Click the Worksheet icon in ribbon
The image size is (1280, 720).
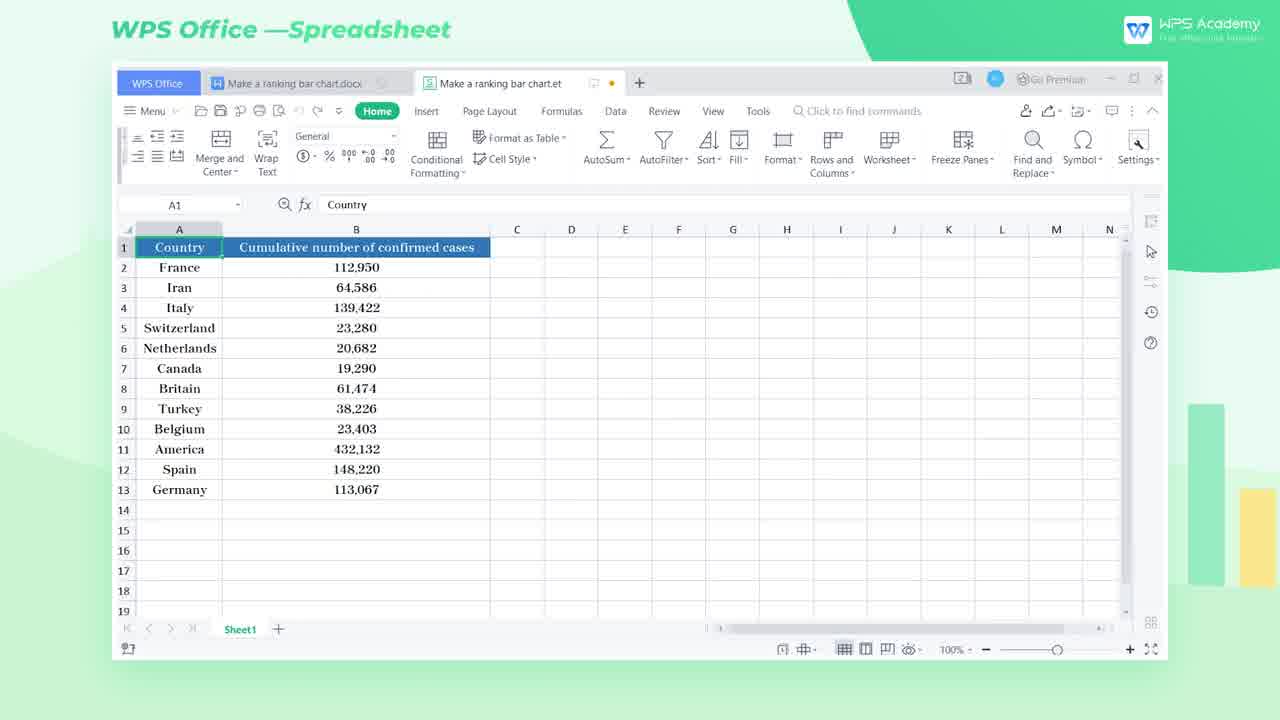pyautogui.click(x=889, y=140)
